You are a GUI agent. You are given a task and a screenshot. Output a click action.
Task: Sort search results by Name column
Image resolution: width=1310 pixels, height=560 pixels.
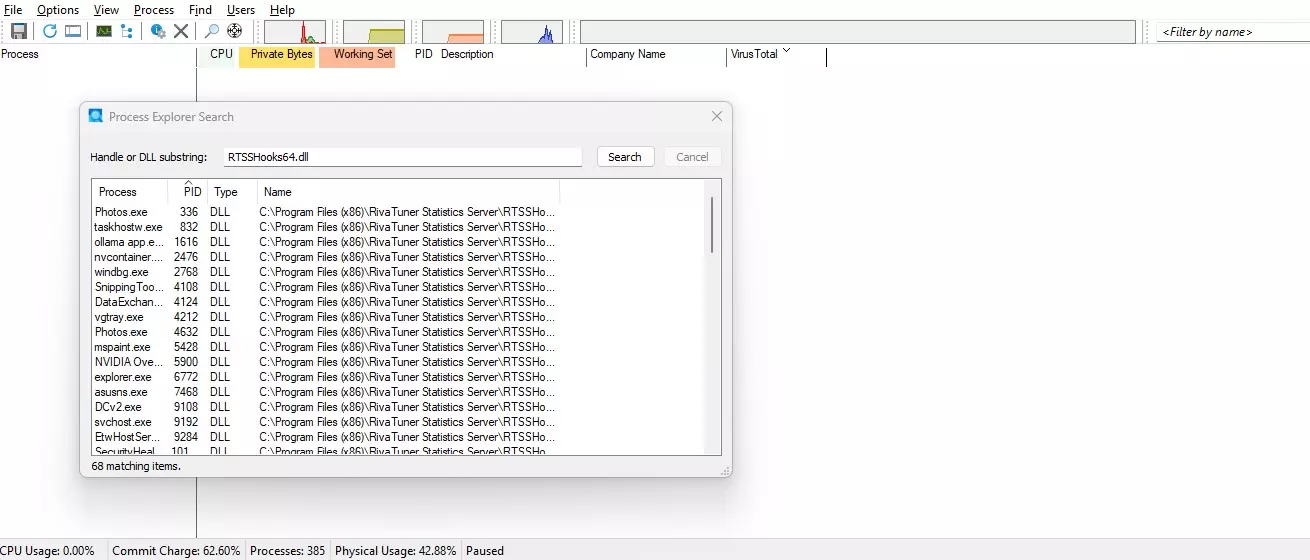pos(408,192)
